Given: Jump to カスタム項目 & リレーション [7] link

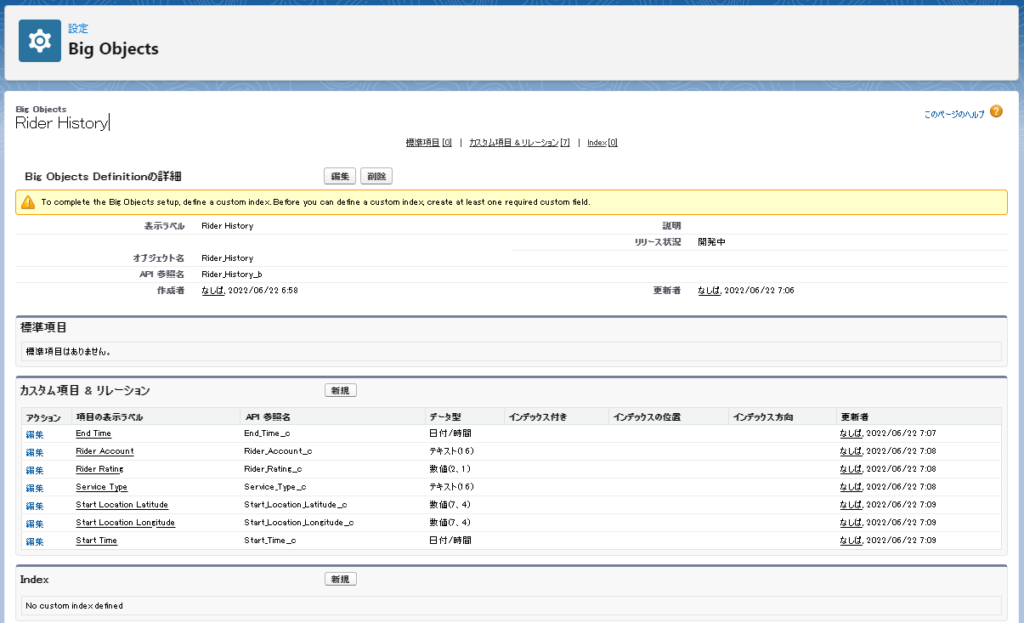Looking at the screenshot, I should tap(519, 142).
